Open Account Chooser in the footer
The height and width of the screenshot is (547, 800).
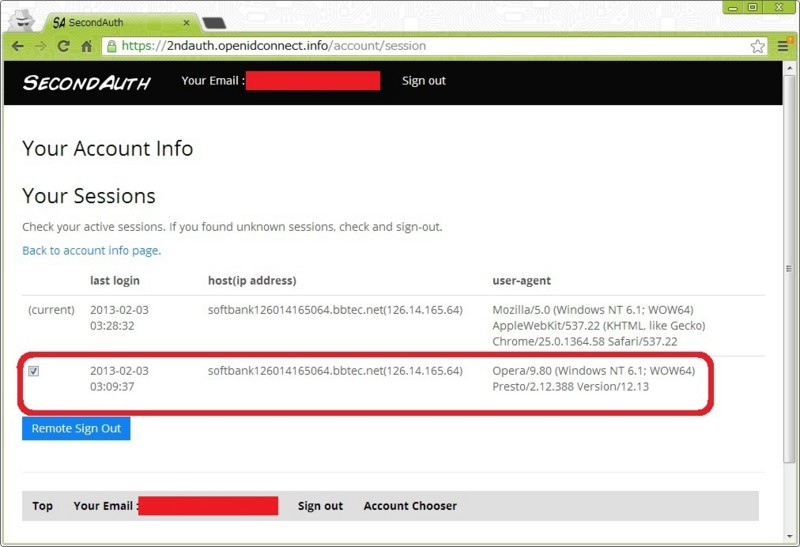[x=410, y=506]
